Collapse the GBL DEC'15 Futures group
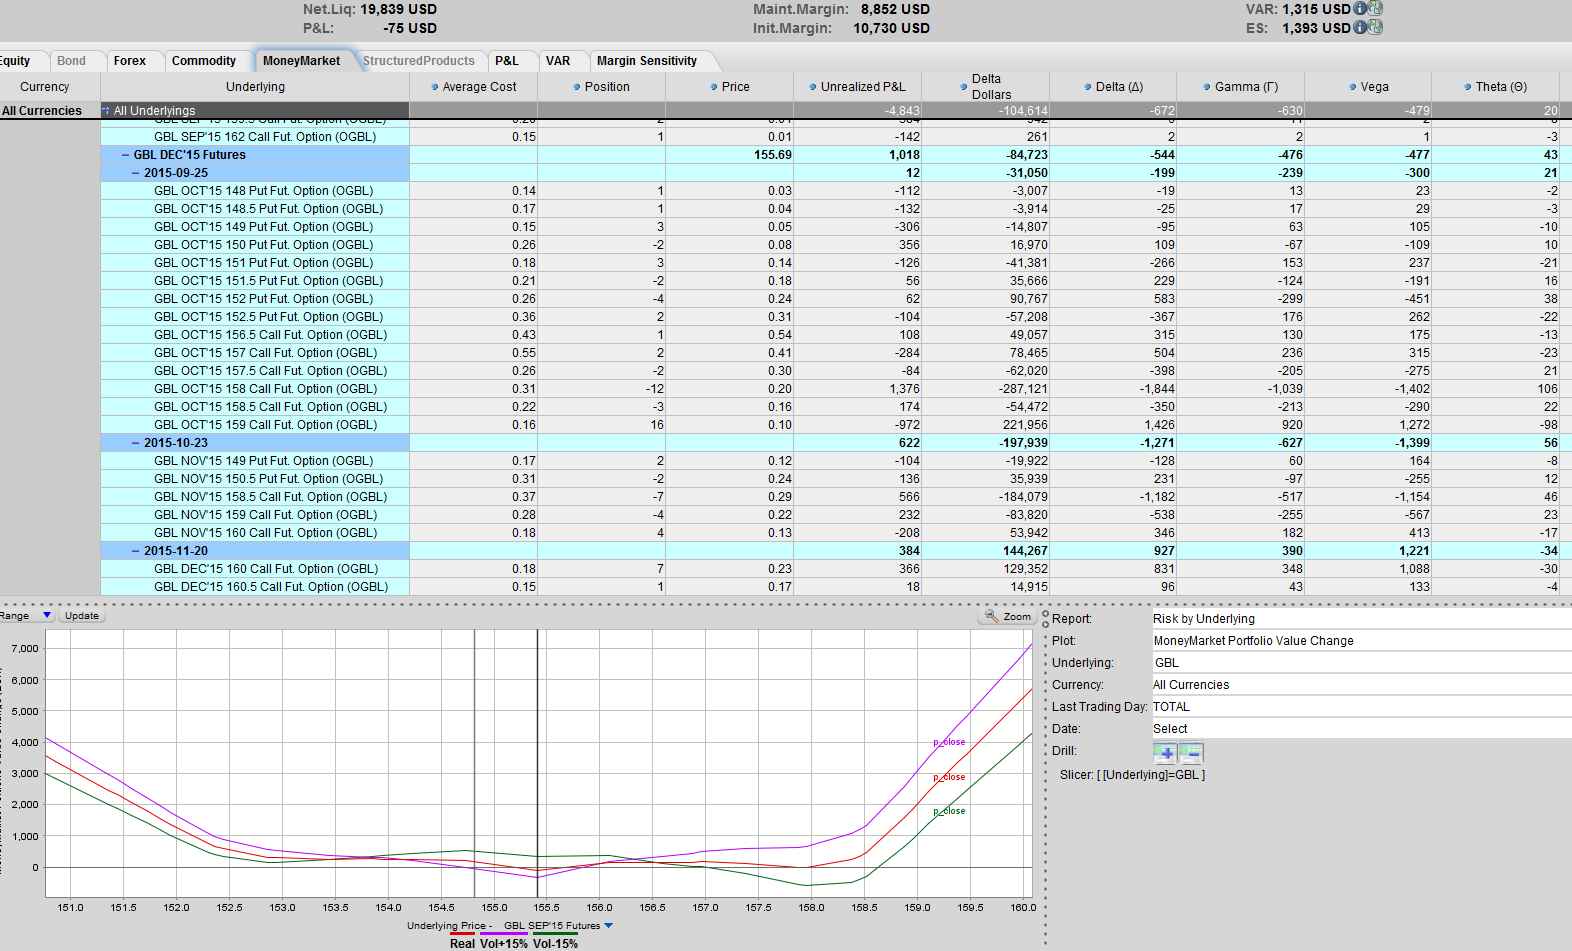 126,155
